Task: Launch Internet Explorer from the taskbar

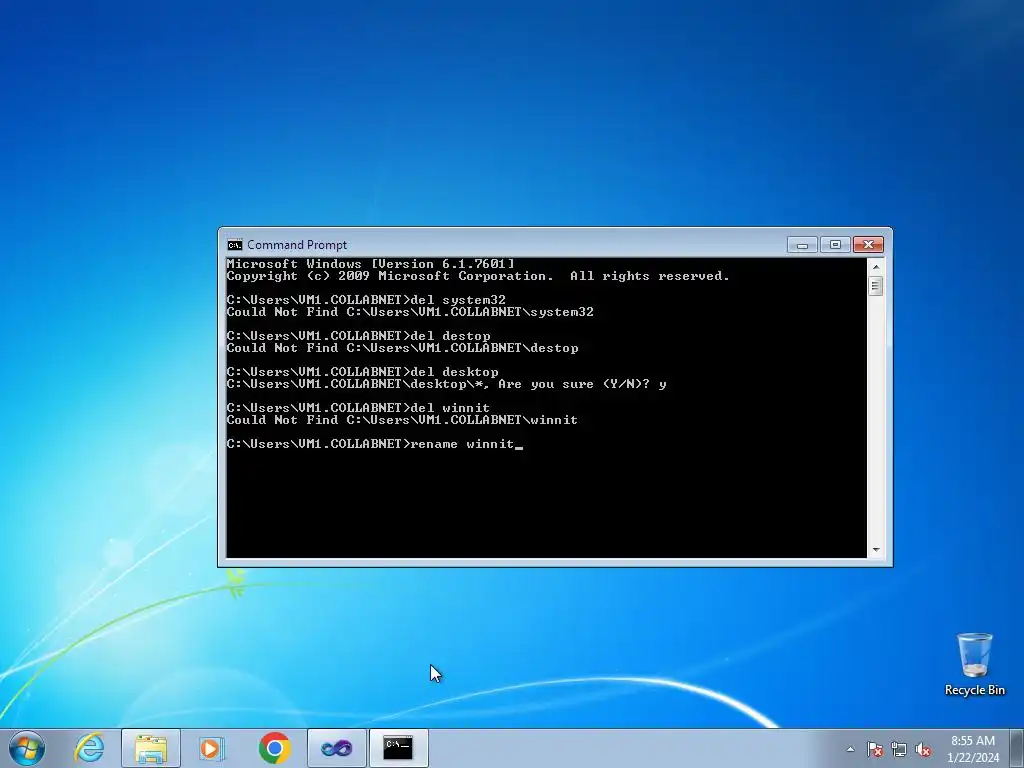Action: [x=89, y=748]
